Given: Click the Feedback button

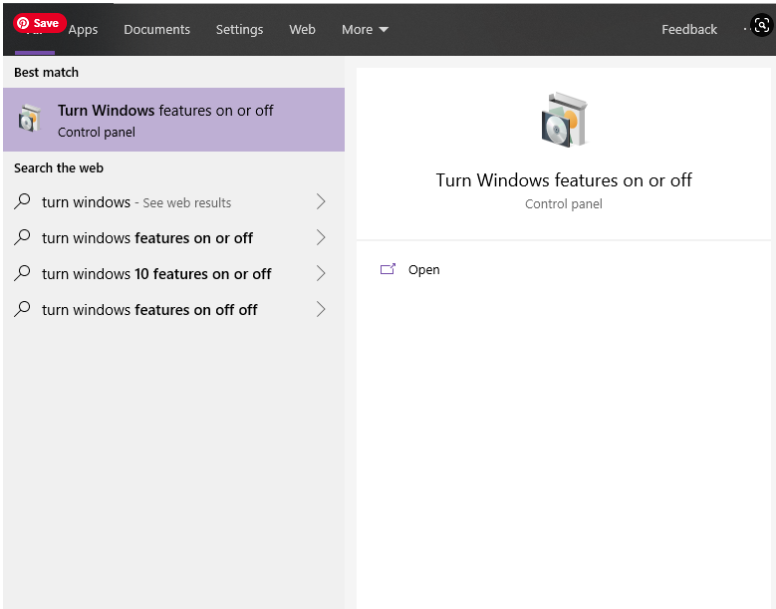Looking at the screenshot, I should pyautogui.click(x=689, y=30).
